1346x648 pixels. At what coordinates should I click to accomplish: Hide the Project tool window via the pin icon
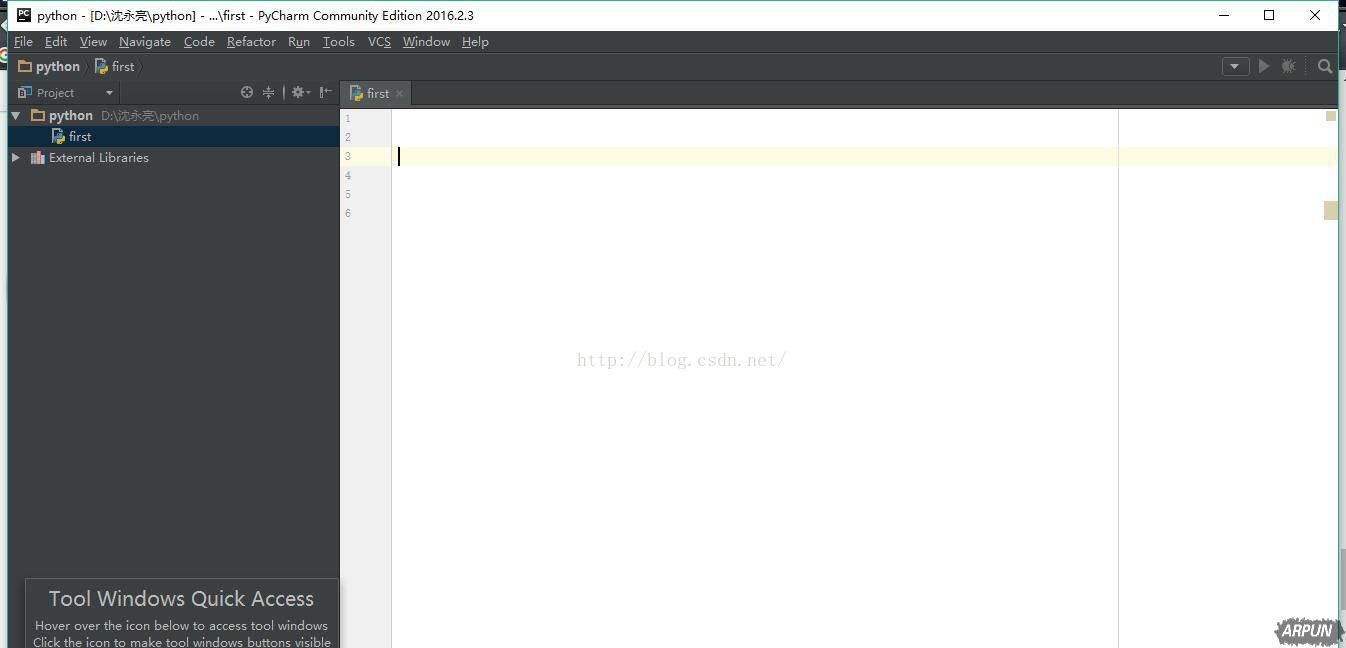(x=325, y=92)
